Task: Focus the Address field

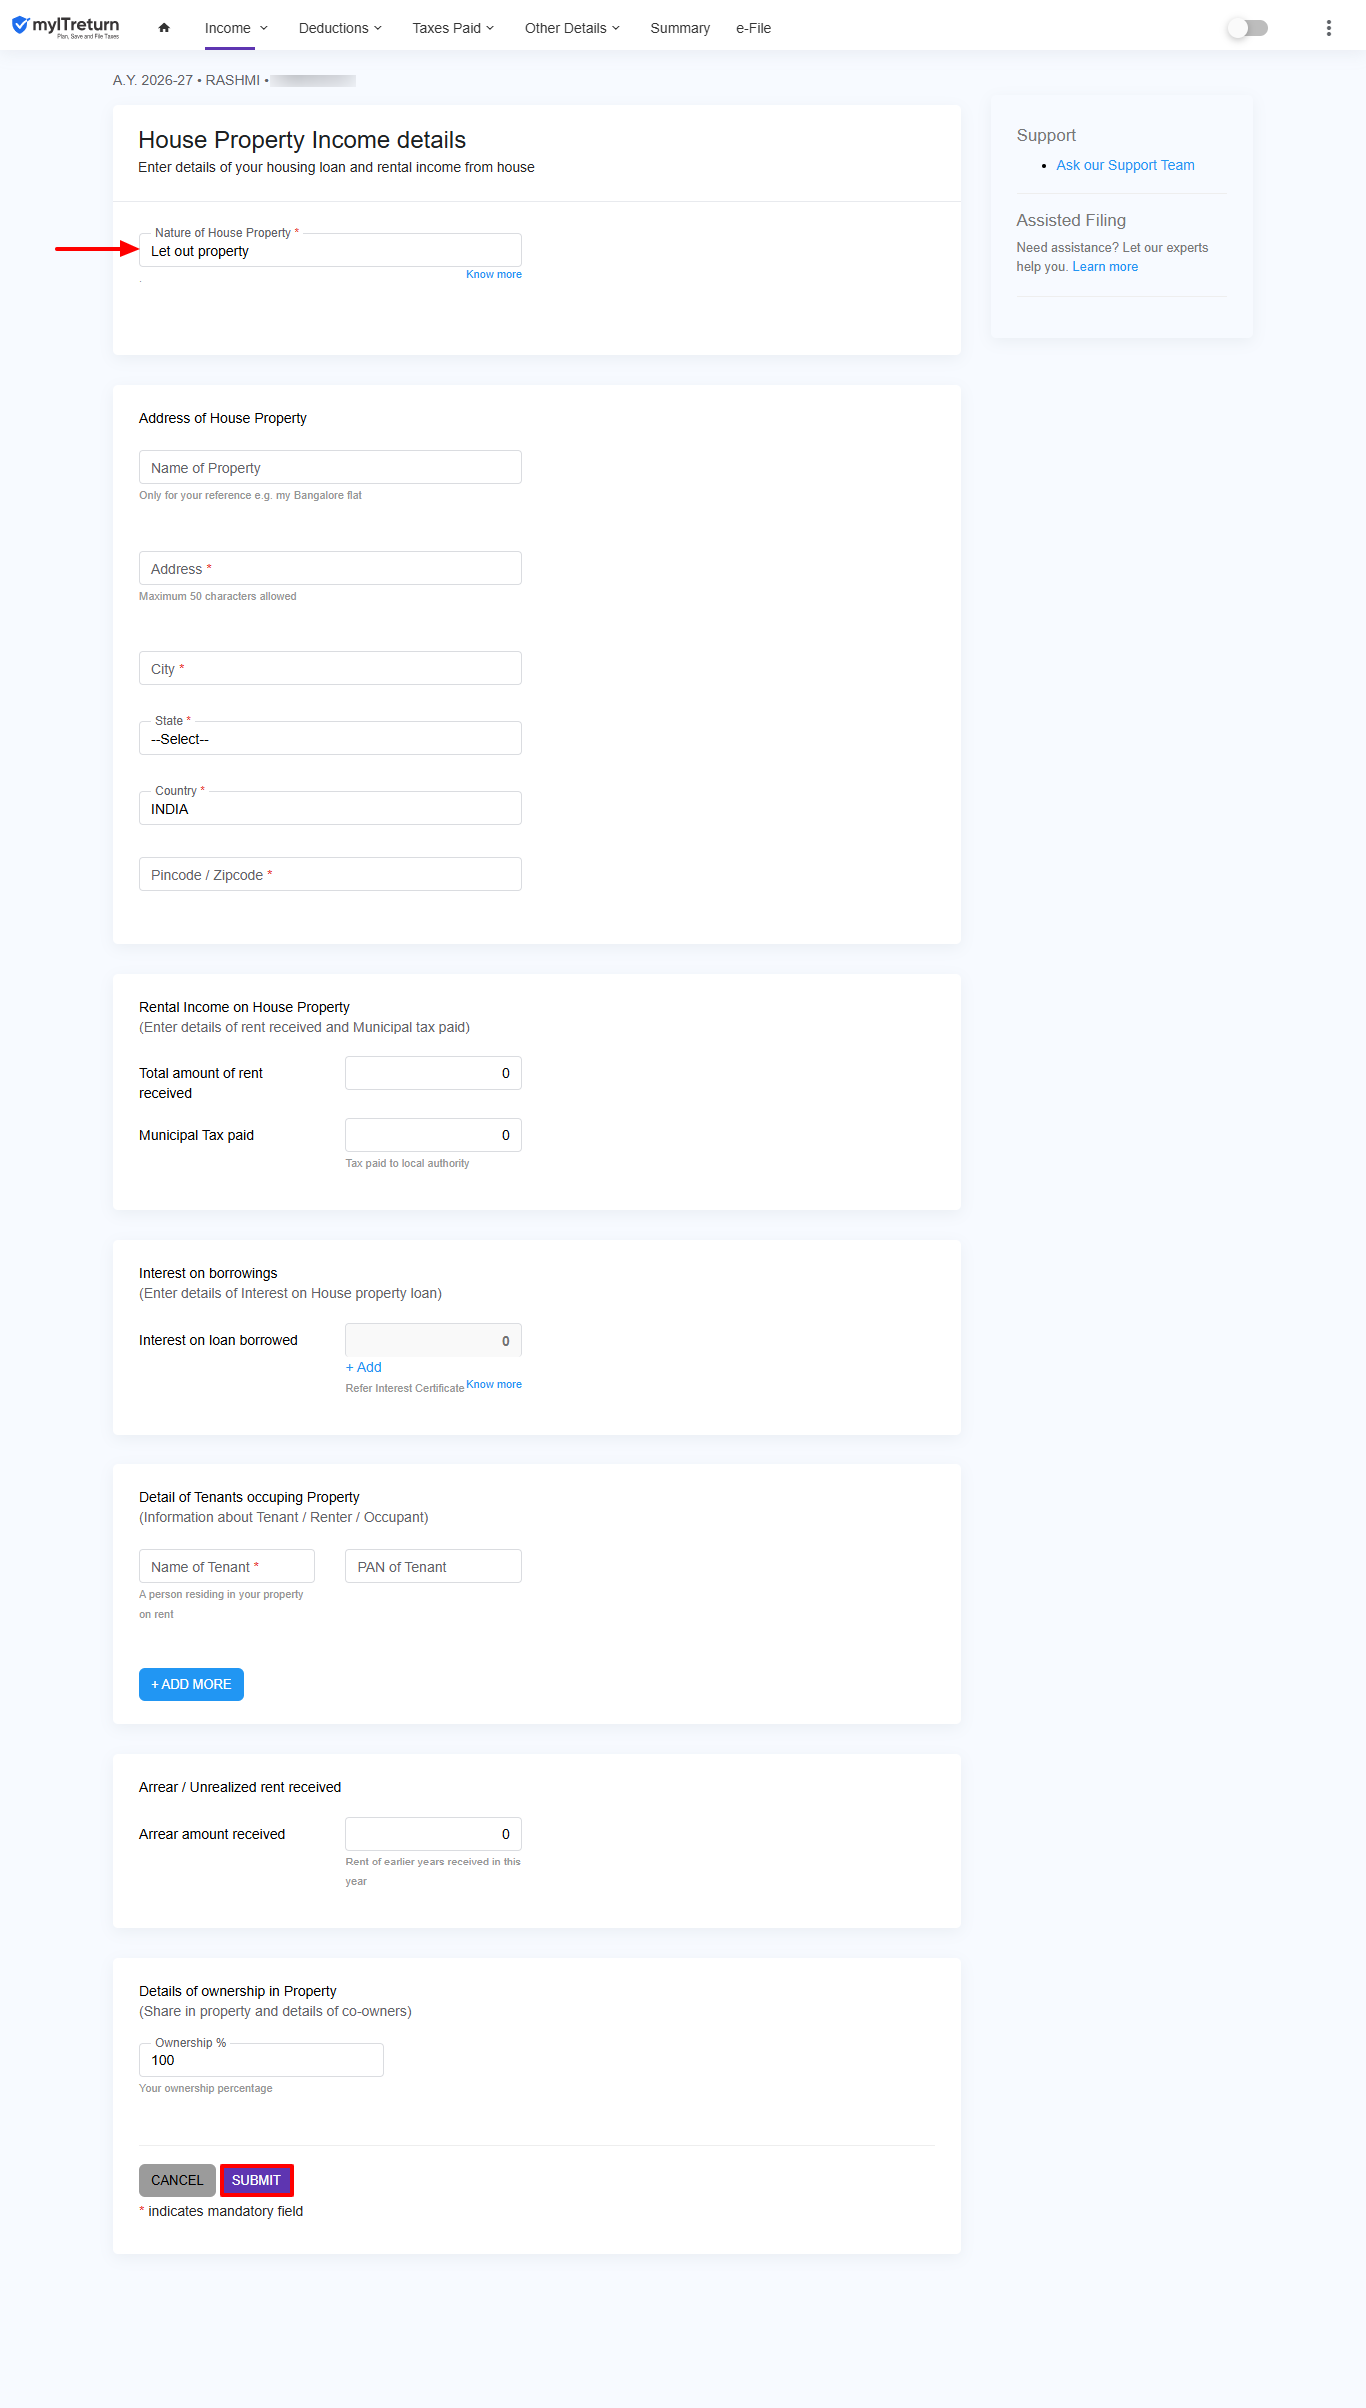Action: coord(330,568)
